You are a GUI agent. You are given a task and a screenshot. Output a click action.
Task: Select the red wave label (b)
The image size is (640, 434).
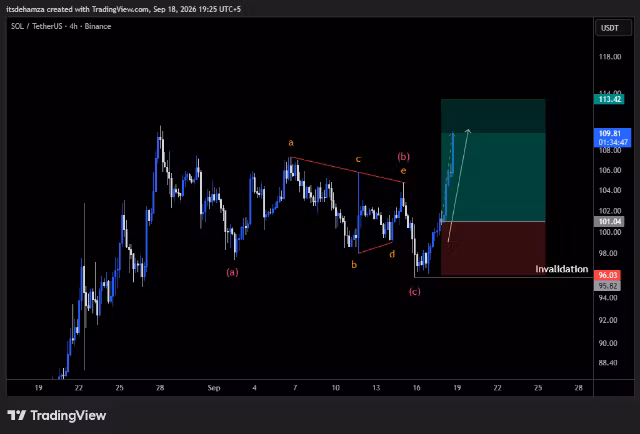coord(403,156)
